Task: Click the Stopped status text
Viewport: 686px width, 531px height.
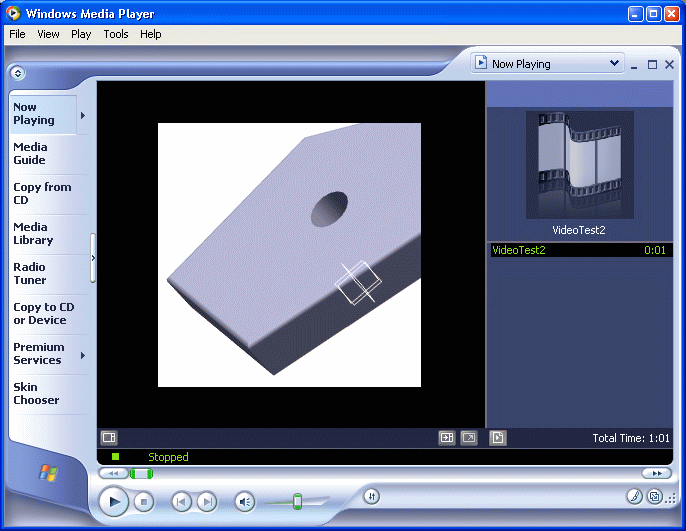Action: tap(168, 457)
